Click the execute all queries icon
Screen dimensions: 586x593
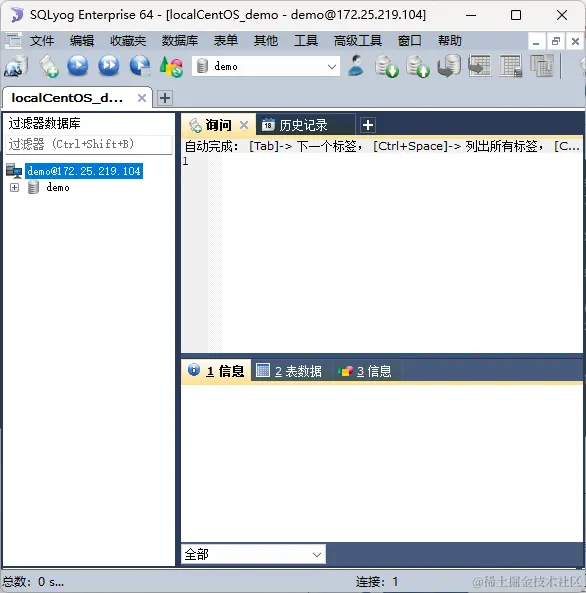[109, 66]
